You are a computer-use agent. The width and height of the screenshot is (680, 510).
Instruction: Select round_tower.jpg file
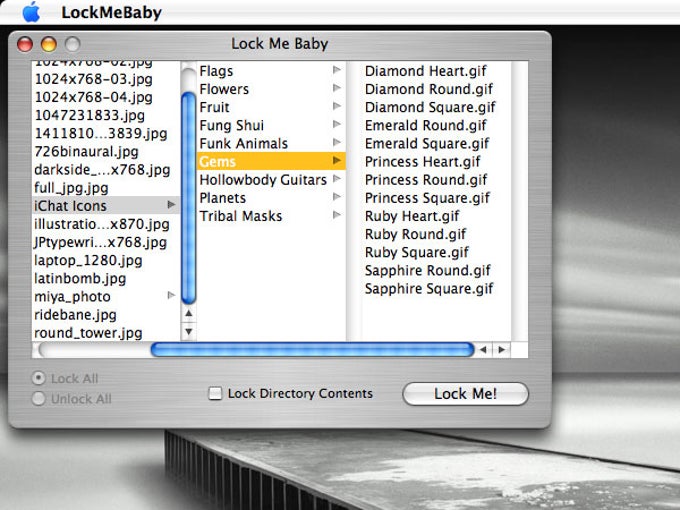[x=88, y=333]
